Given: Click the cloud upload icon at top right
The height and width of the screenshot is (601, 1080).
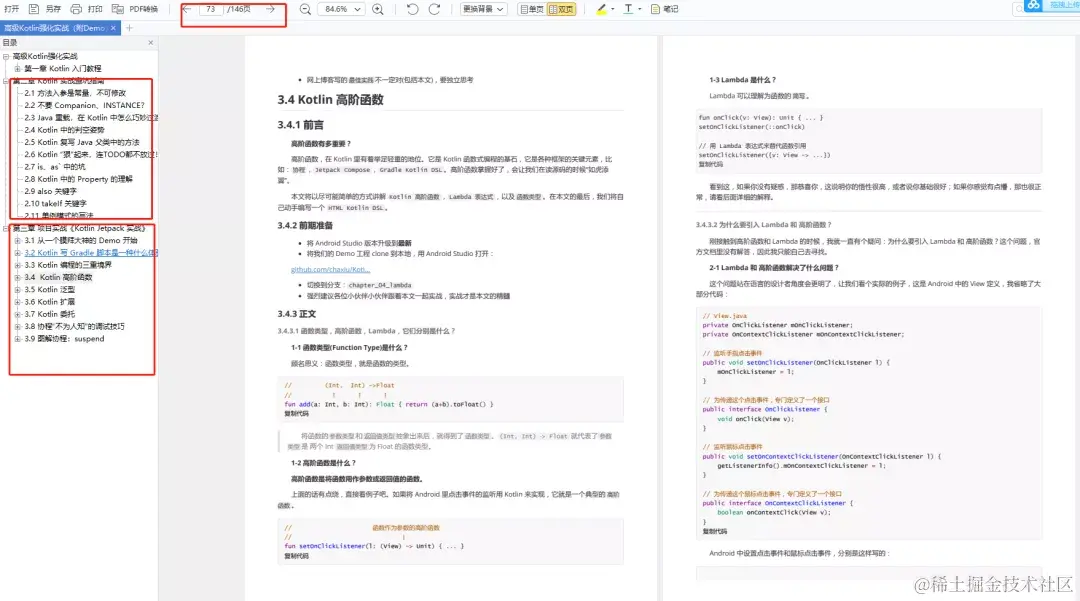Looking at the screenshot, I should [x=1035, y=7].
